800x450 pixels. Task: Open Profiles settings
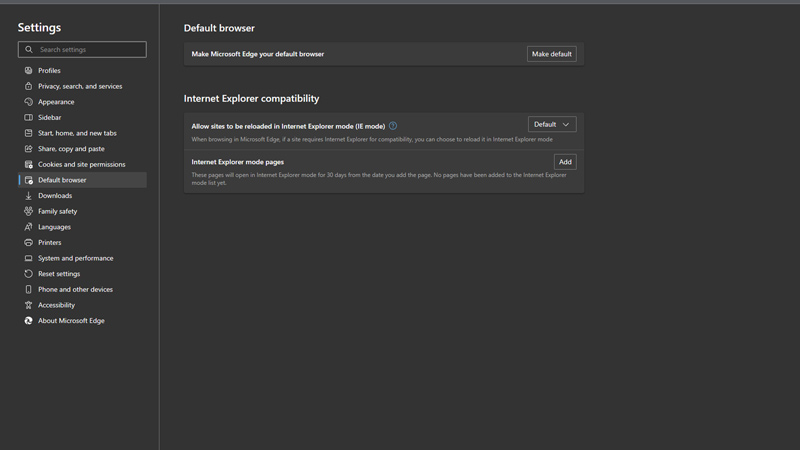(x=82, y=70)
